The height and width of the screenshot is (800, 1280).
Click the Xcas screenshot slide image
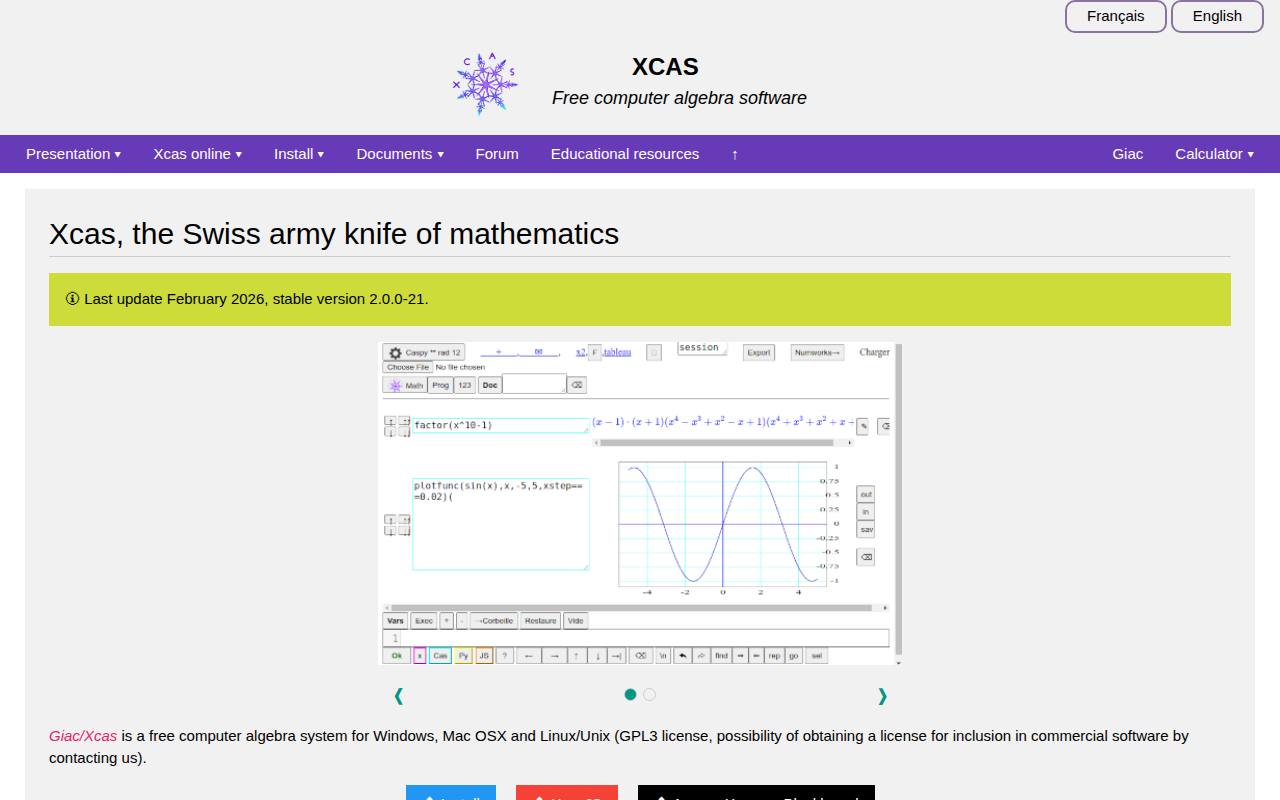[x=640, y=504]
